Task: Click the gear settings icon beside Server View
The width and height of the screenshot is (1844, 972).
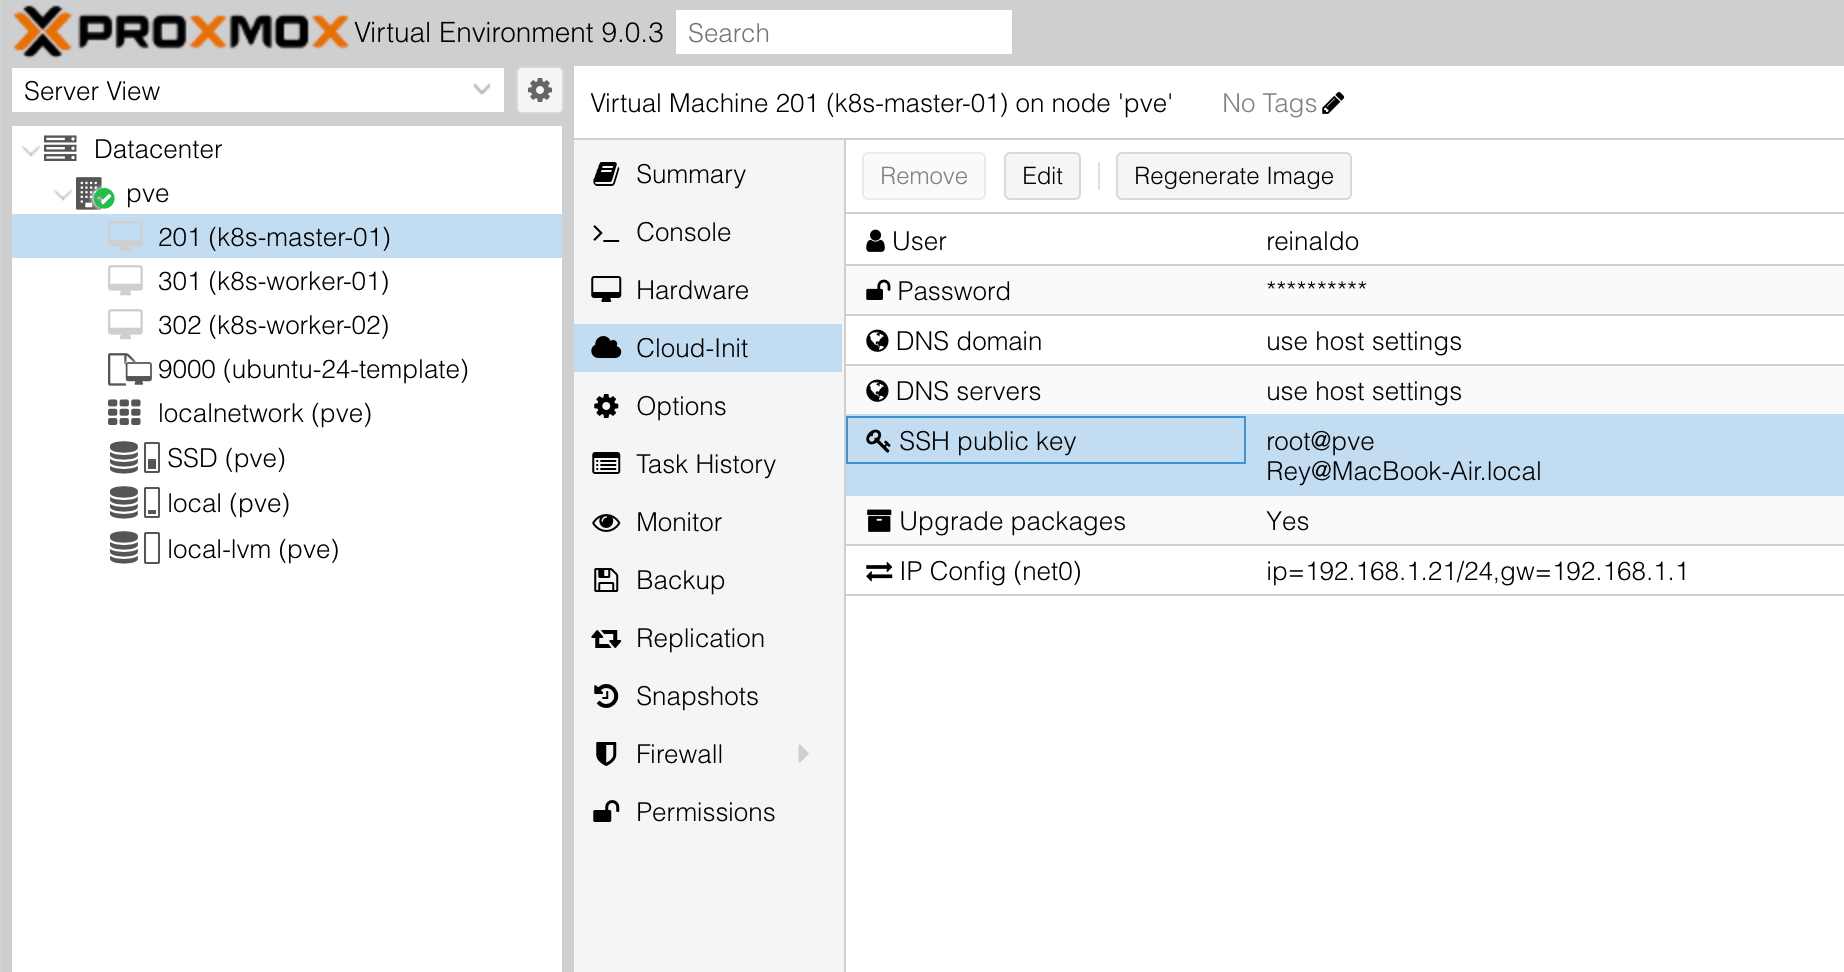Action: (x=539, y=91)
